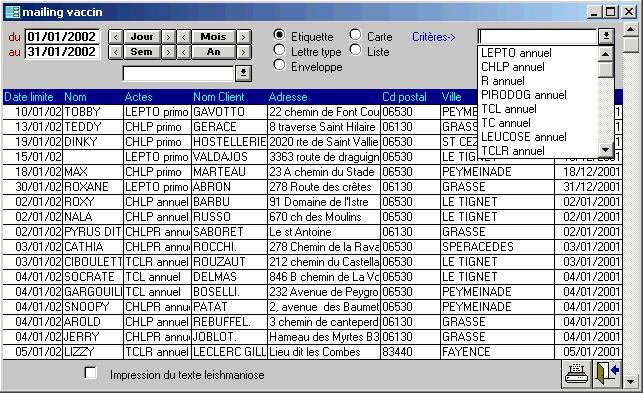
Task: Click previous arrow left of Sem
Action: point(116,52)
